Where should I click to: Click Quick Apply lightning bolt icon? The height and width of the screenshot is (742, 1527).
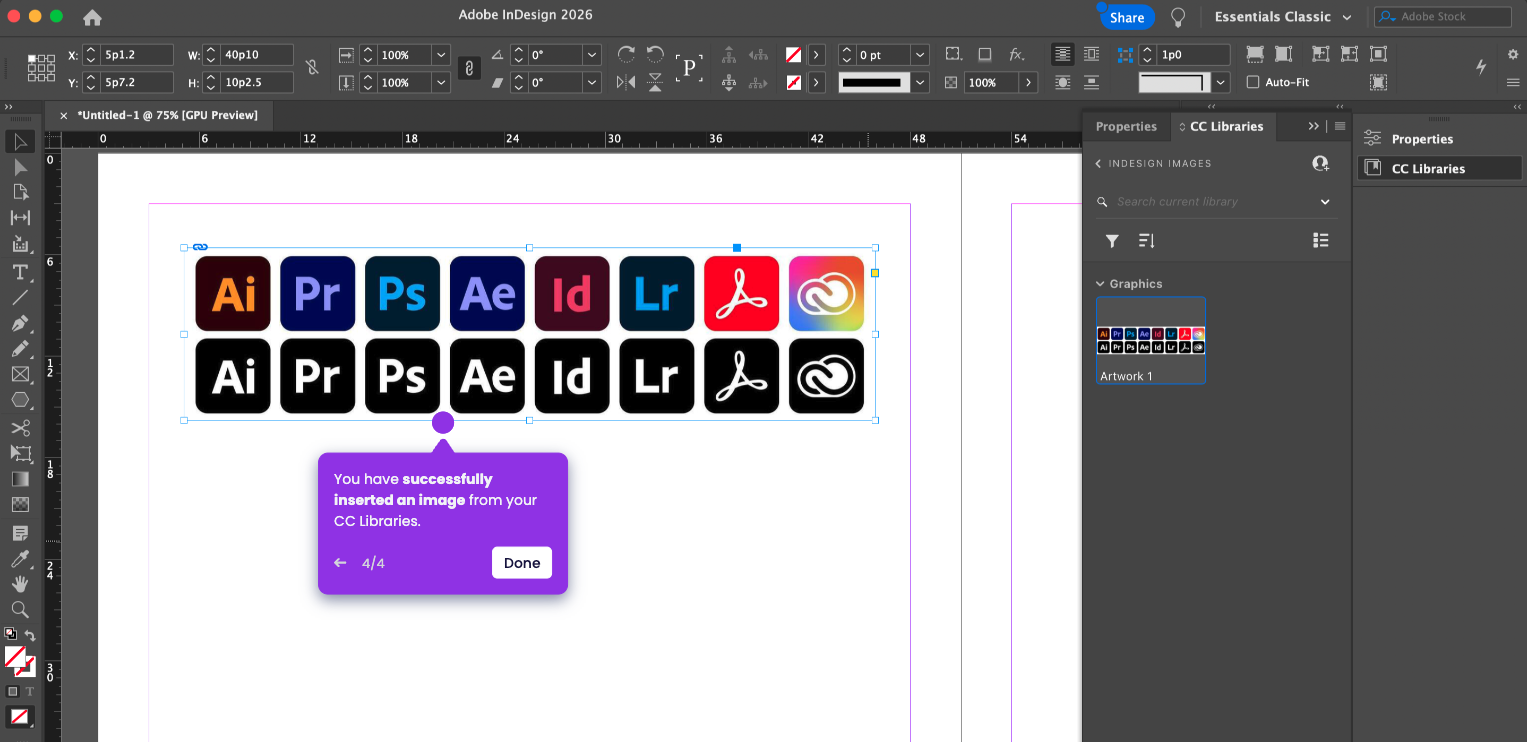(1481, 67)
